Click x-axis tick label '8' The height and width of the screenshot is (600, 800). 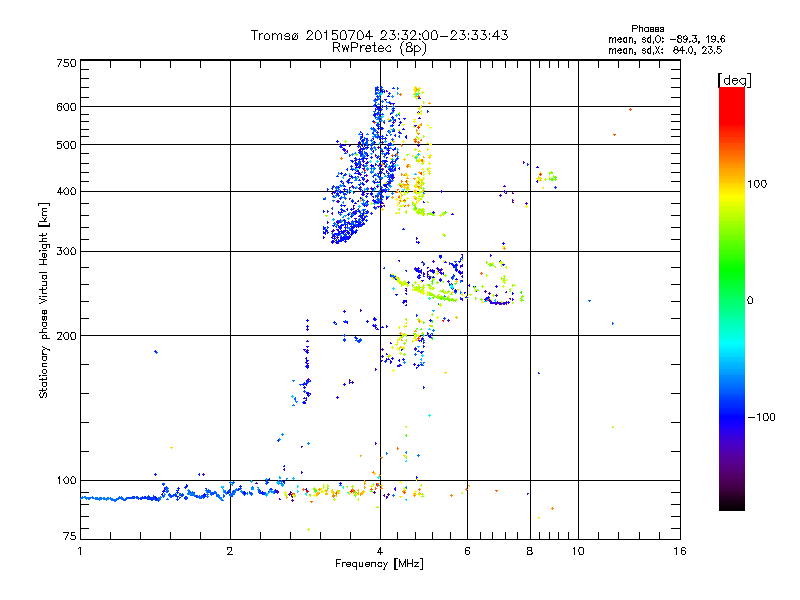point(530,551)
